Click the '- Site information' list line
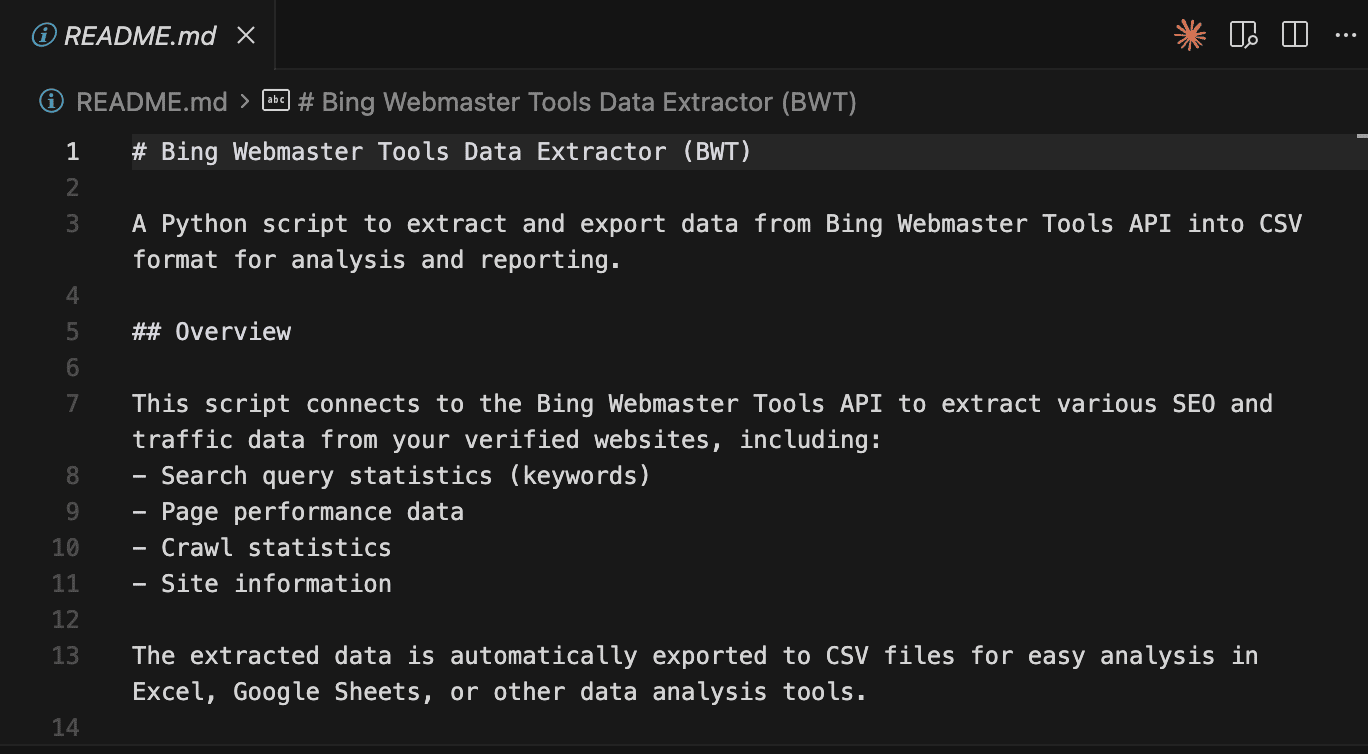 (262, 584)
